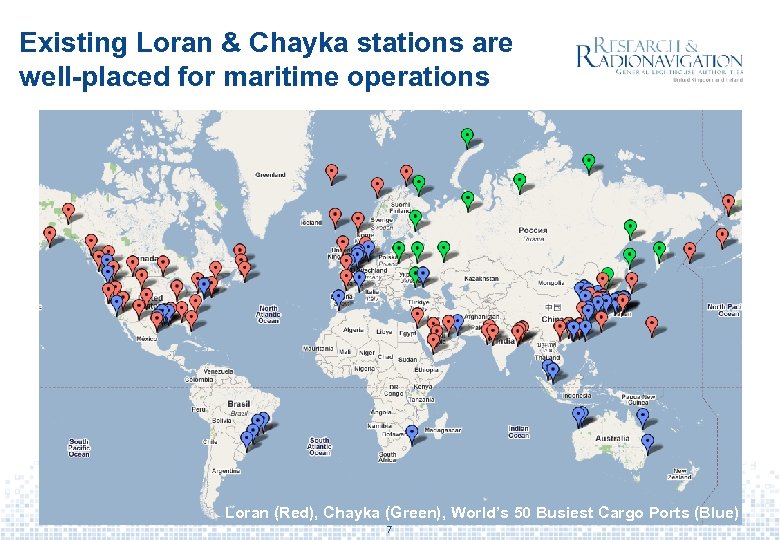
Task: Select the Kazakhstan country label
Action: tap(481, 278)
